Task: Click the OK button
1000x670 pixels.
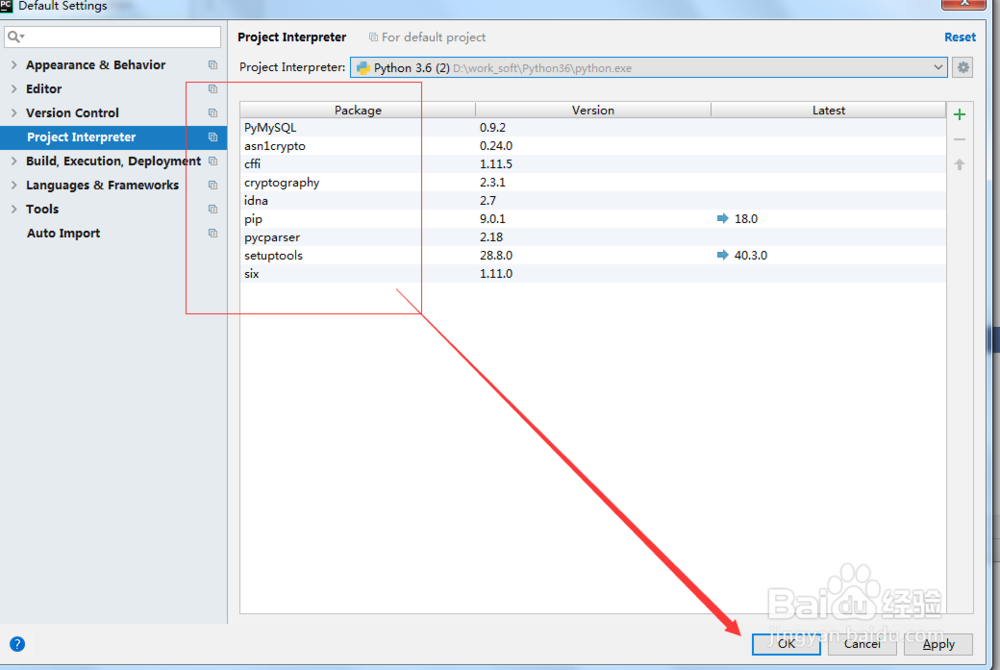Action: 786,644
